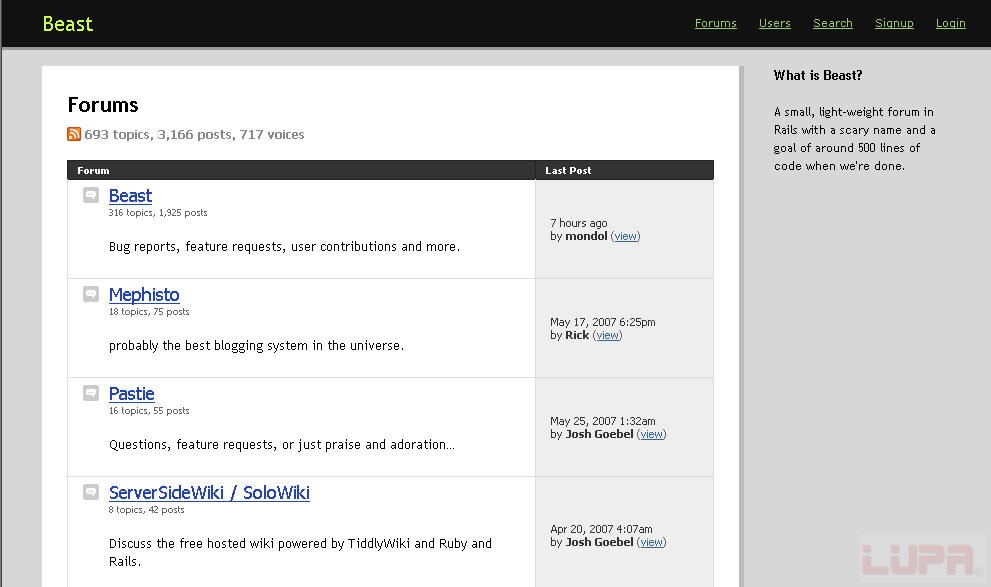View Josh Goebel's Apr 20 post

[652, 542]
